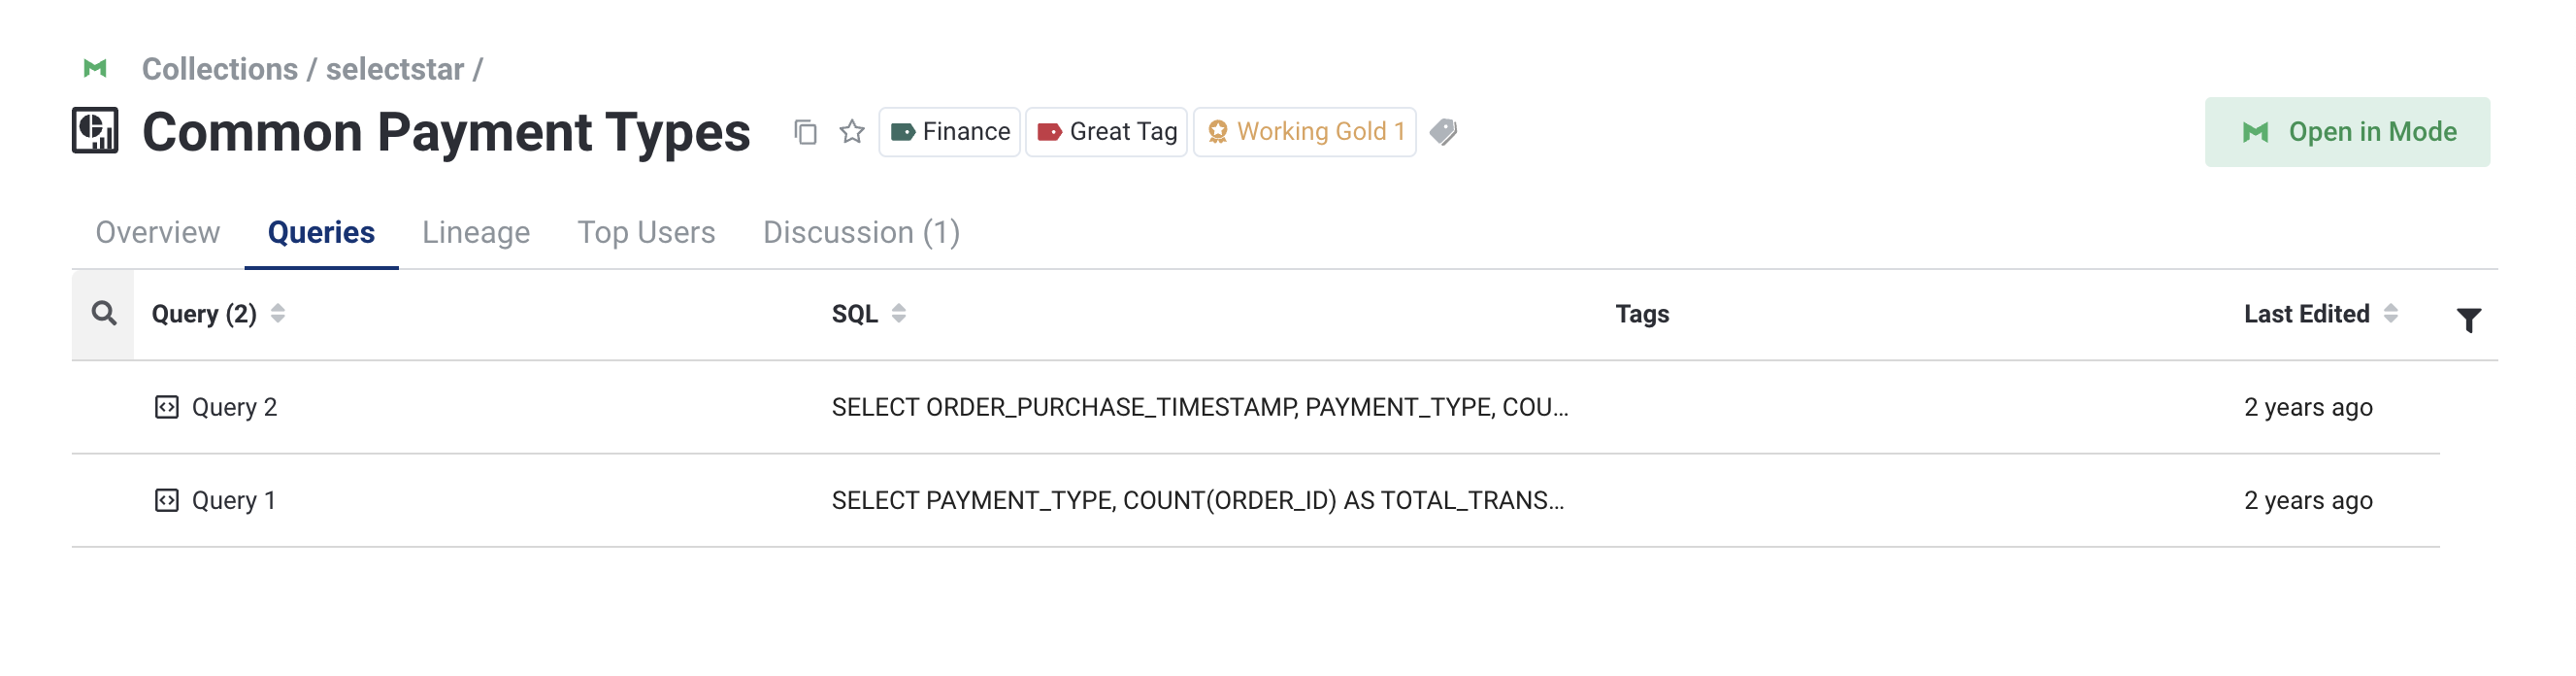Click the Mode logo icon in breadcrumb

[95, 69]
